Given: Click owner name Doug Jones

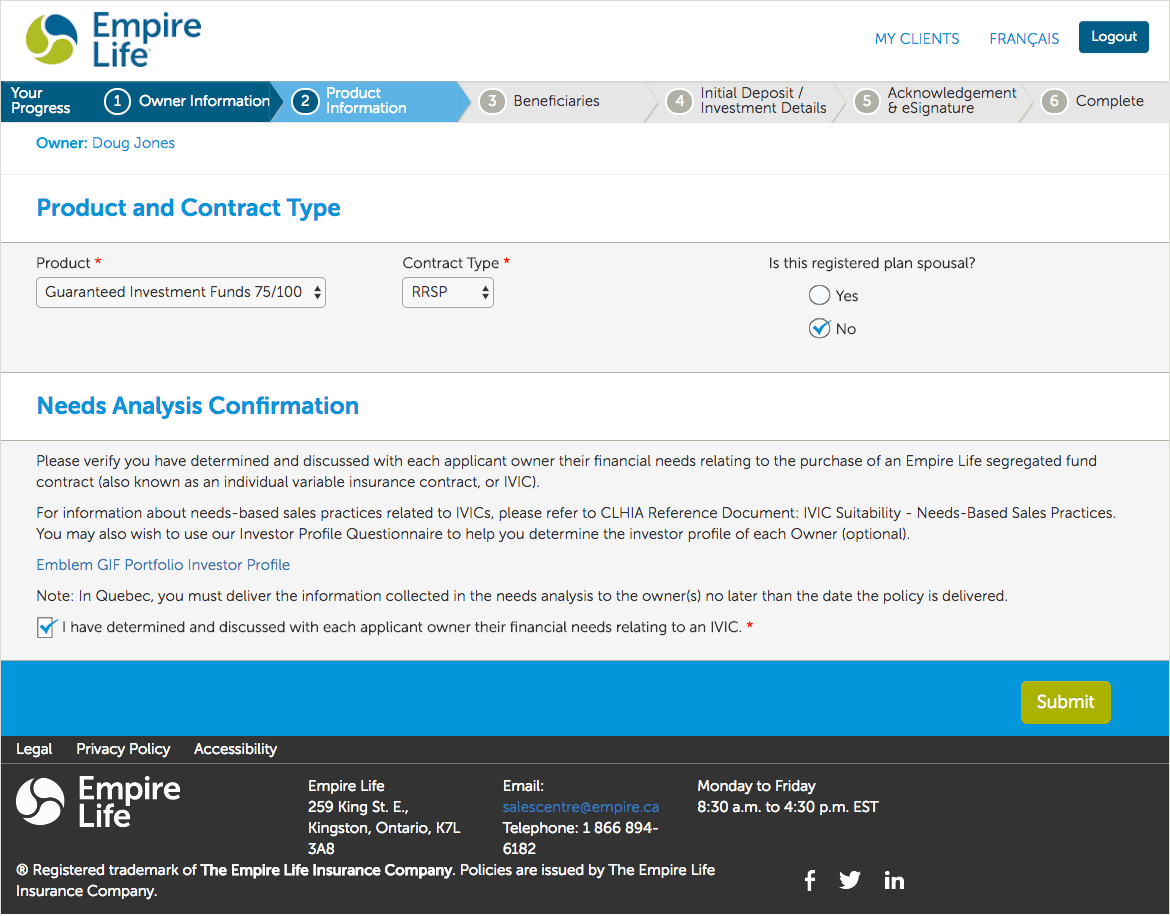Looking at the screenshot, I should [134, 143].
